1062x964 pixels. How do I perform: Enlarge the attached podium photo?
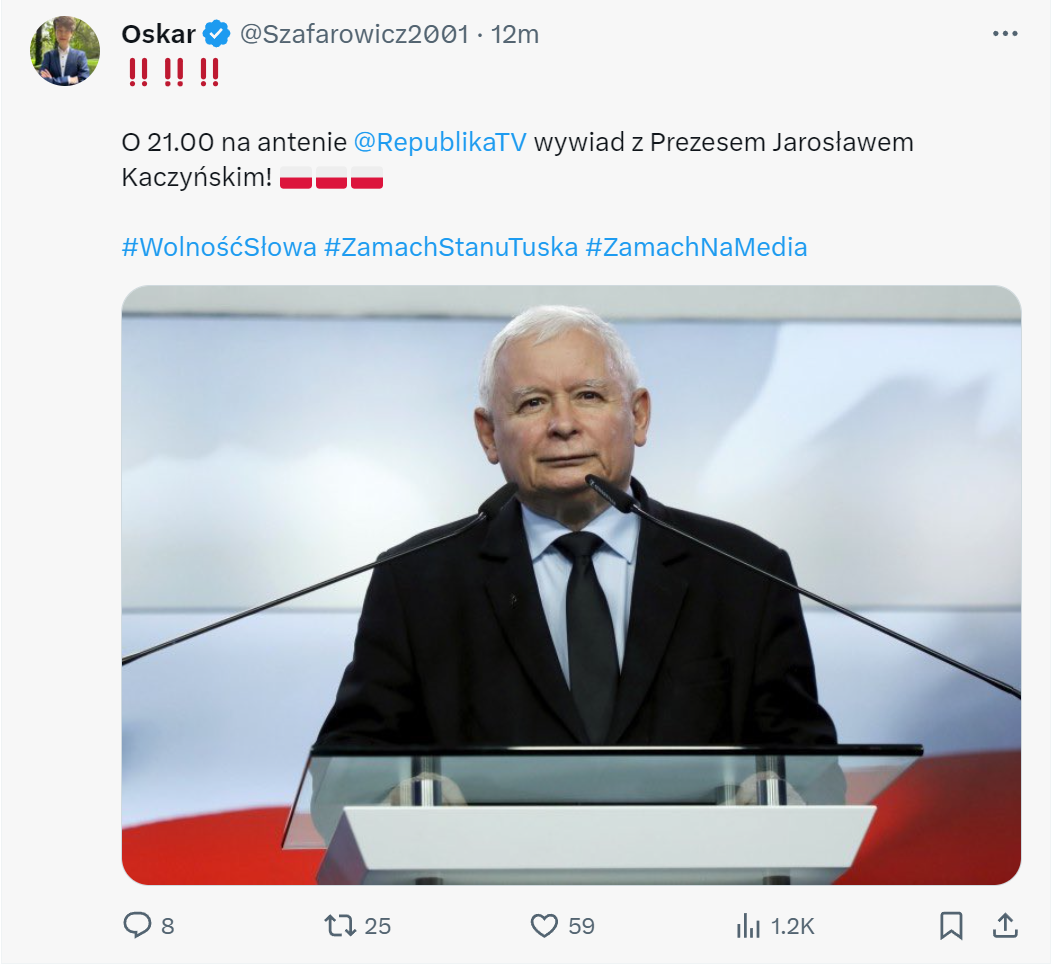571,585
